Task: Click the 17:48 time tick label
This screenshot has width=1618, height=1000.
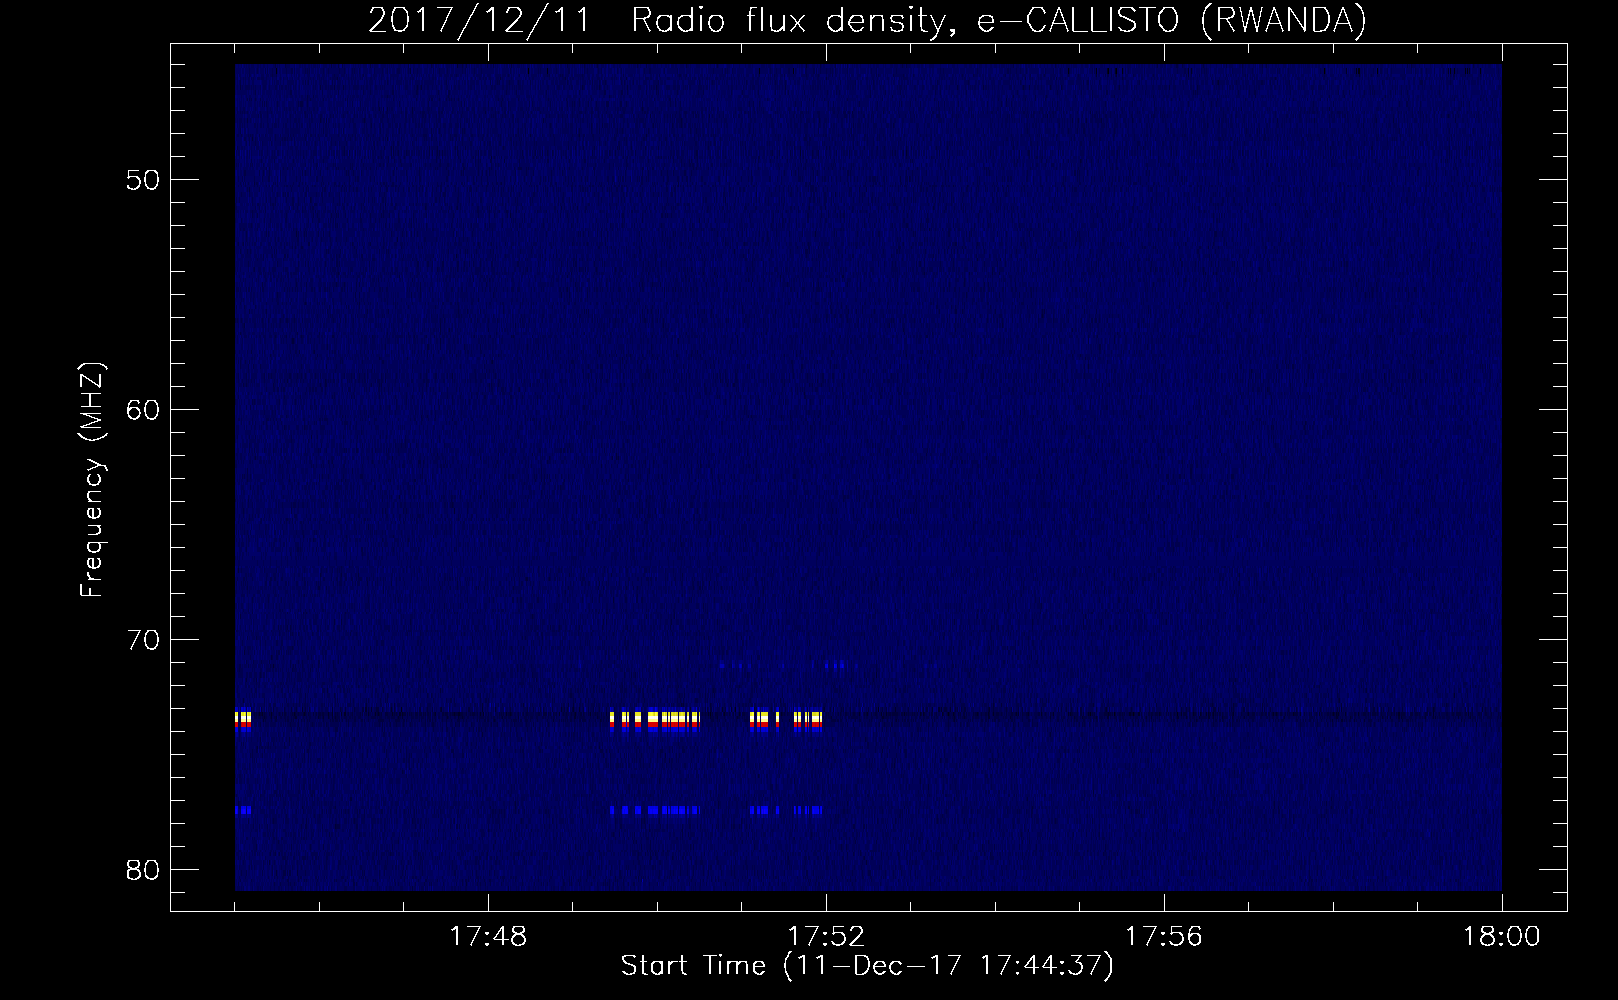Action: 488,937
